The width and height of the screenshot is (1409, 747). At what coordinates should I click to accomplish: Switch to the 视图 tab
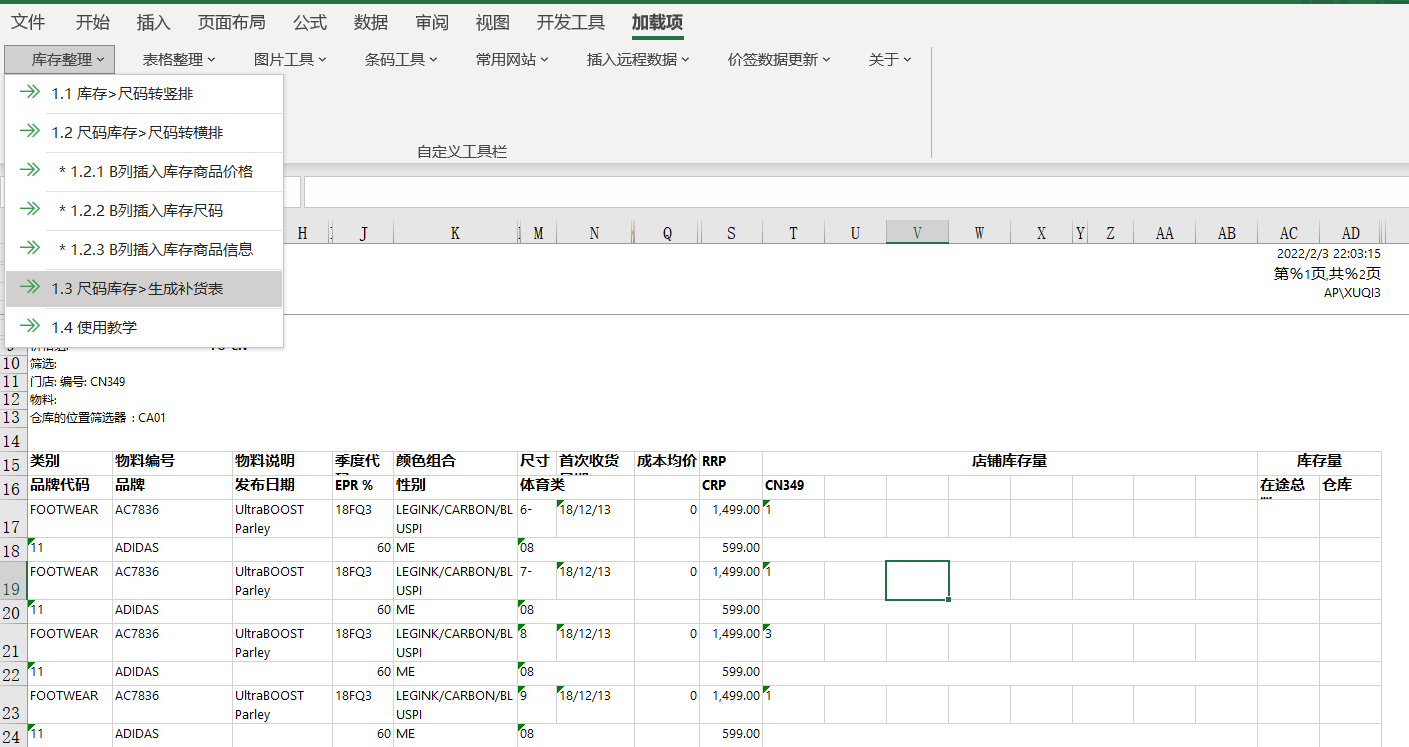click(492, 22)
